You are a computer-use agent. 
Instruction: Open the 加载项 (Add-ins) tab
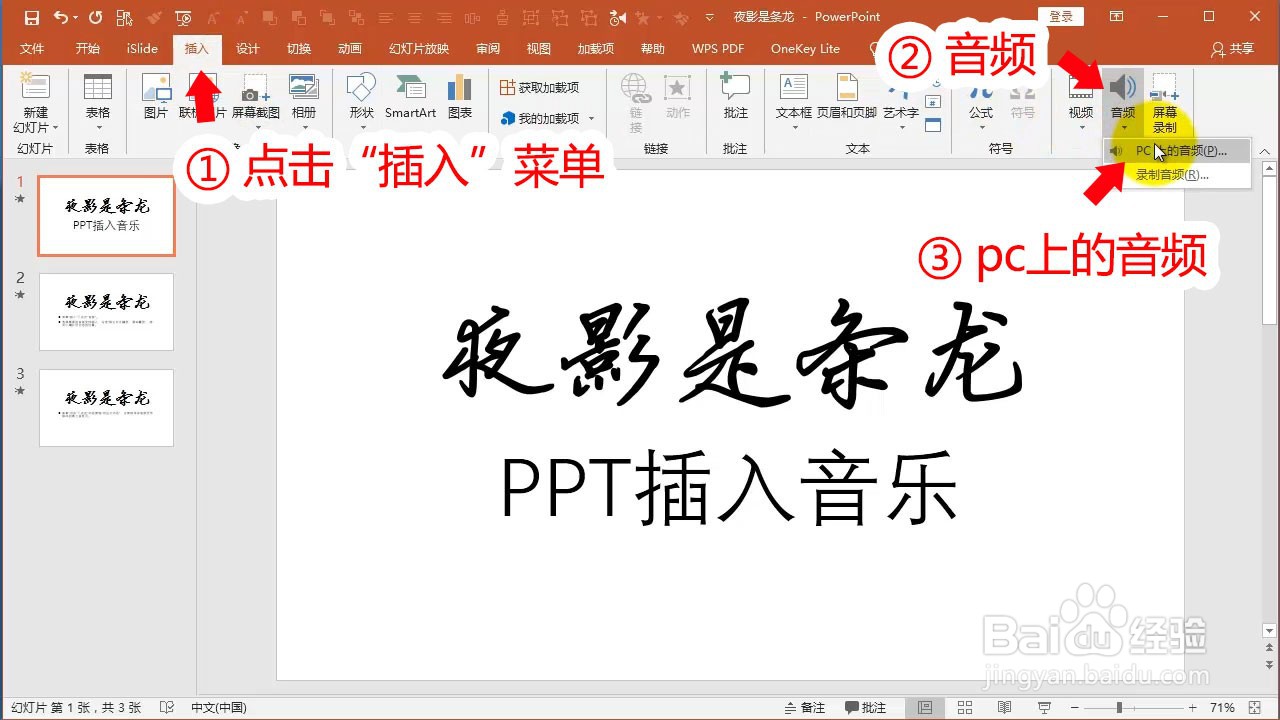pos(595,49)
